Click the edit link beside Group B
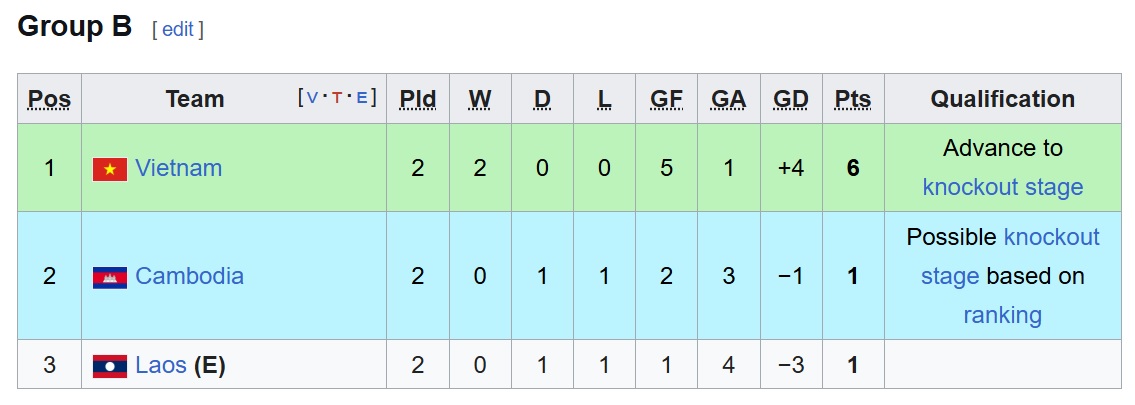Image resolution: width=1135 pixels, height=405 pixels. [178, 30]
